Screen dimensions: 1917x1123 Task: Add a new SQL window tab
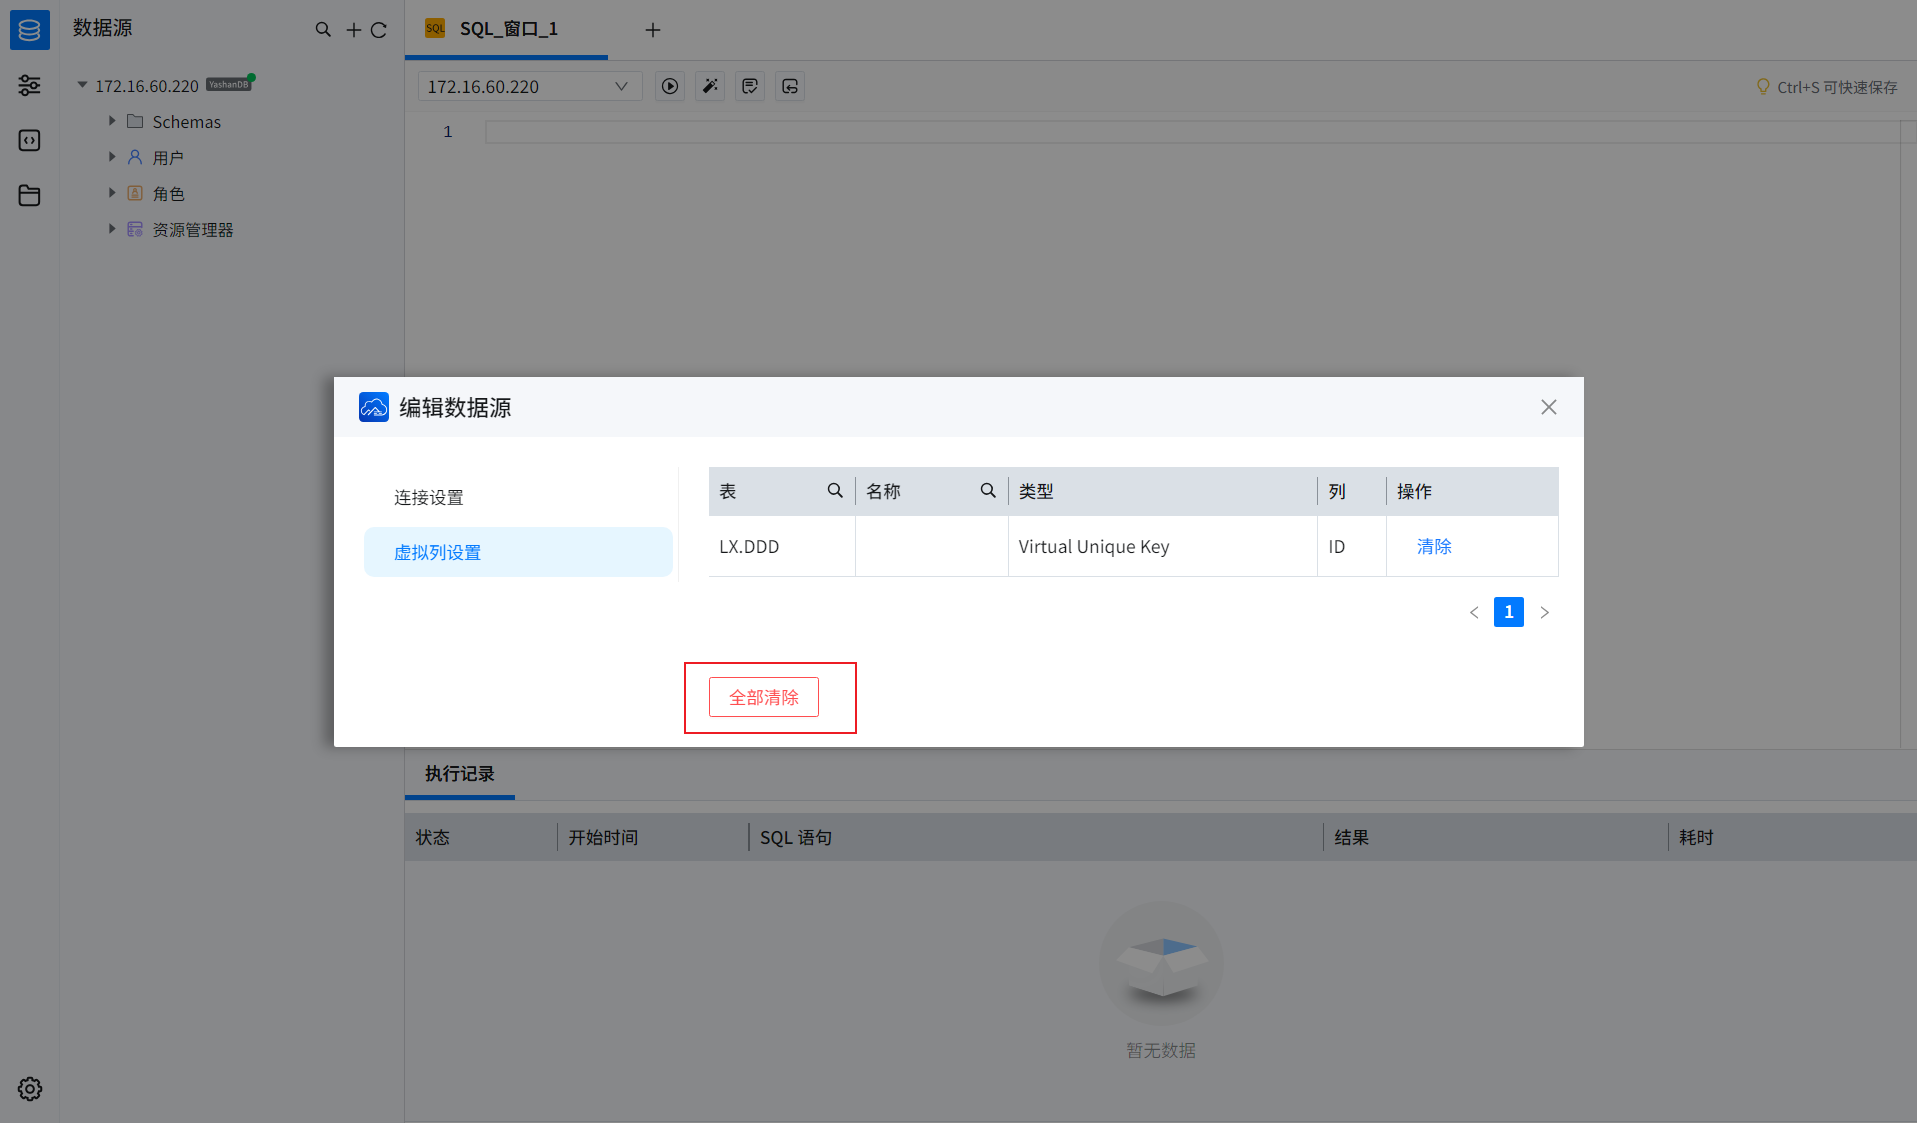tap(653, 30)
